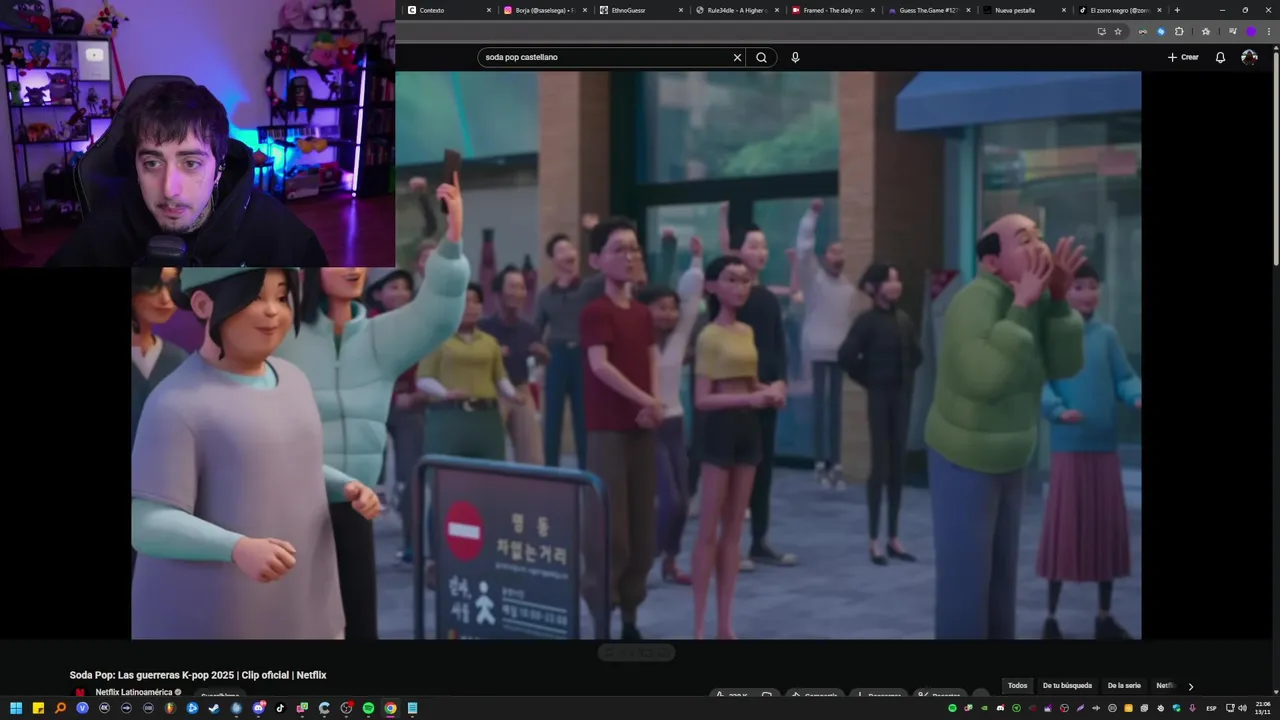Open a new browser tab with plus
Image resolution: width=1280 pixels, height=720 pixels.
(x=1177, y=10)
